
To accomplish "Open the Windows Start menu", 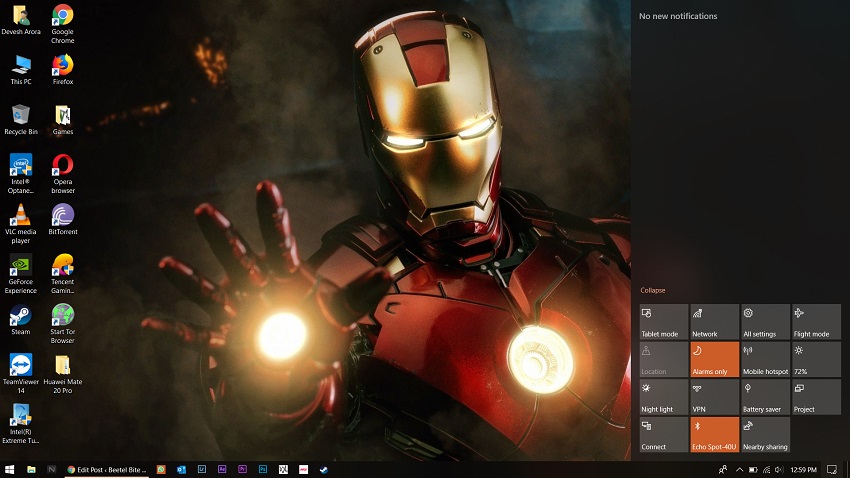I will pos(10,469).
